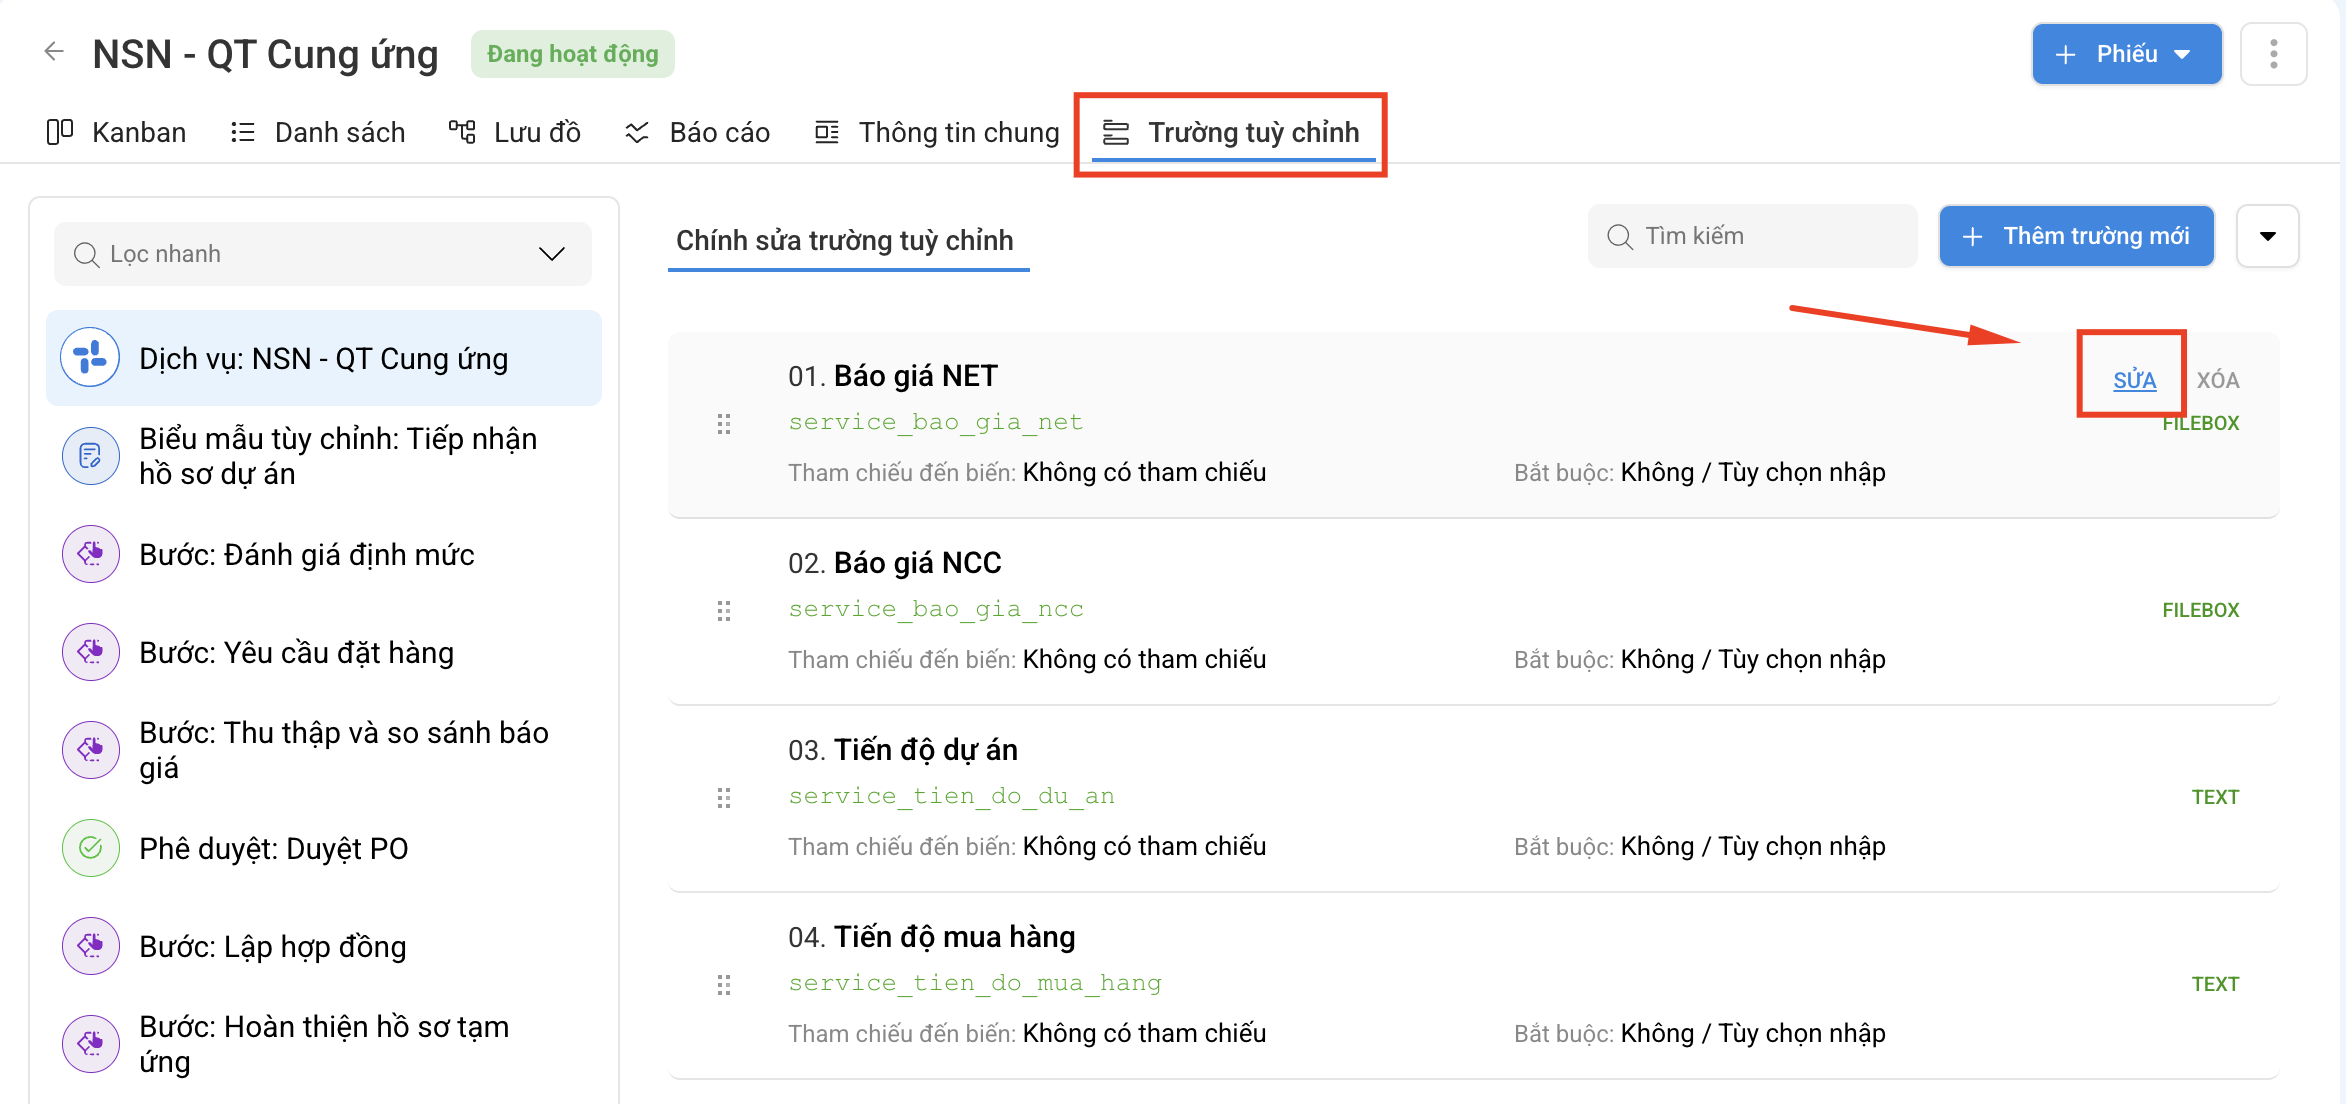Click the SỬA link for Báo giá NET
The image size is (2346, 1104).
2134,380
